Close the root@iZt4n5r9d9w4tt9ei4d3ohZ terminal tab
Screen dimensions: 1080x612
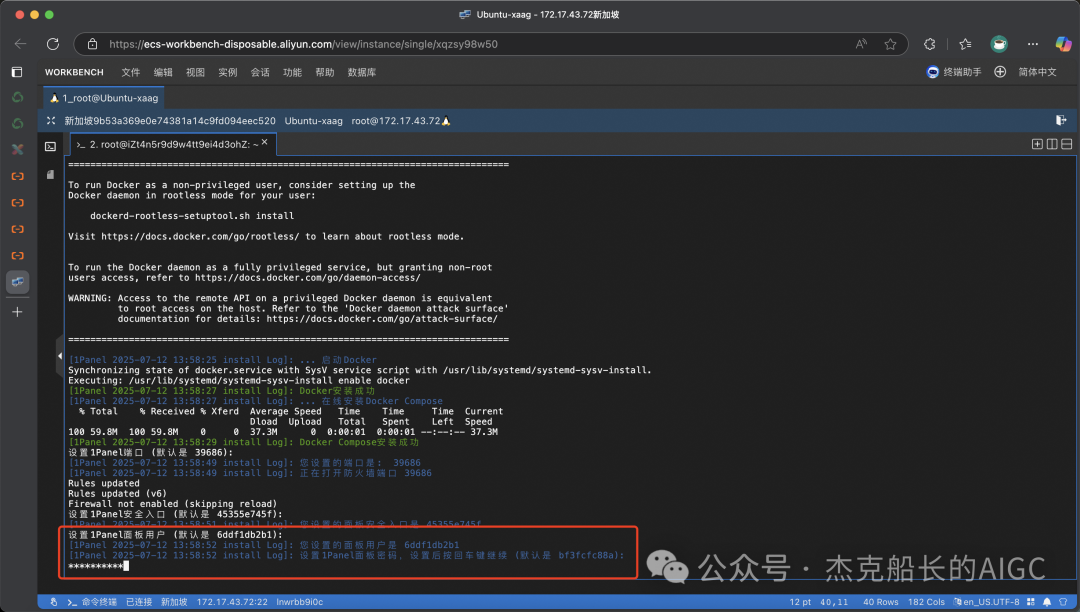click(264, 143)
